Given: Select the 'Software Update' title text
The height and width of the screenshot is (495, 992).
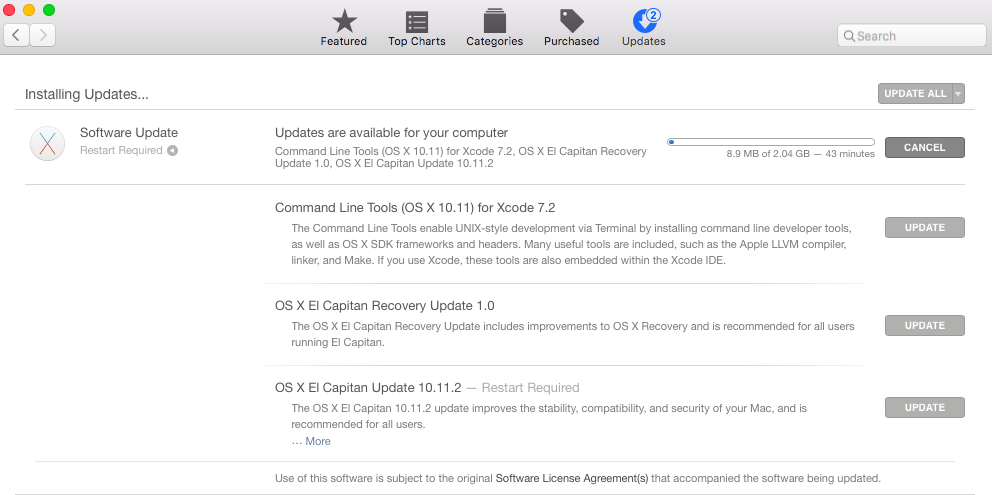Looking at the screenshot, I should pyautogui.click(x=129, y=133).
